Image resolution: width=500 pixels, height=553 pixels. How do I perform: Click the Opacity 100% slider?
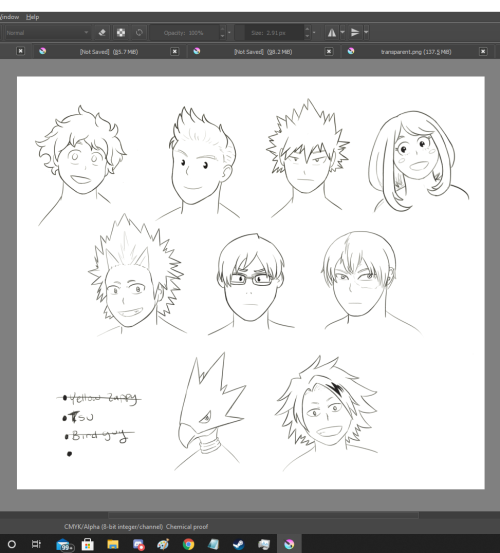(185, 33)
